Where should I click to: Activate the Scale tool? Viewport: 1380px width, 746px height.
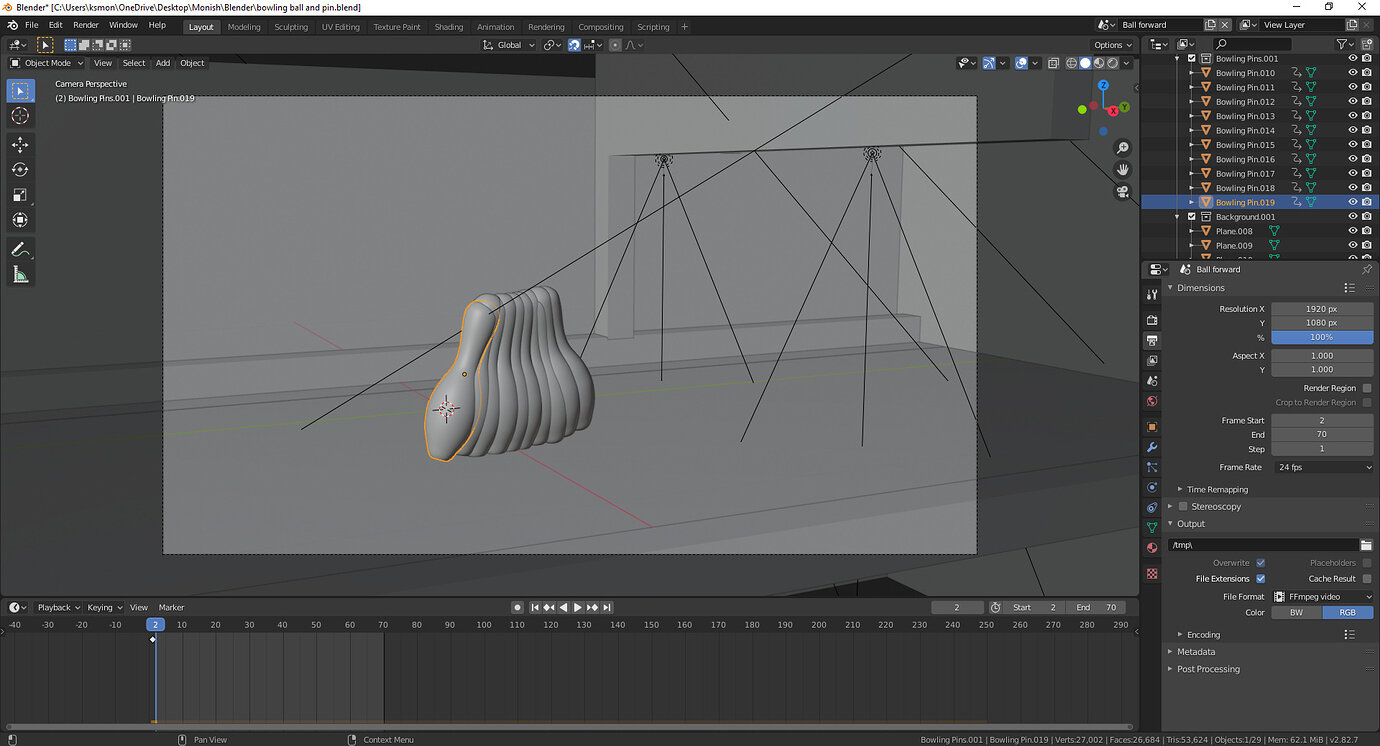point(20,195)
